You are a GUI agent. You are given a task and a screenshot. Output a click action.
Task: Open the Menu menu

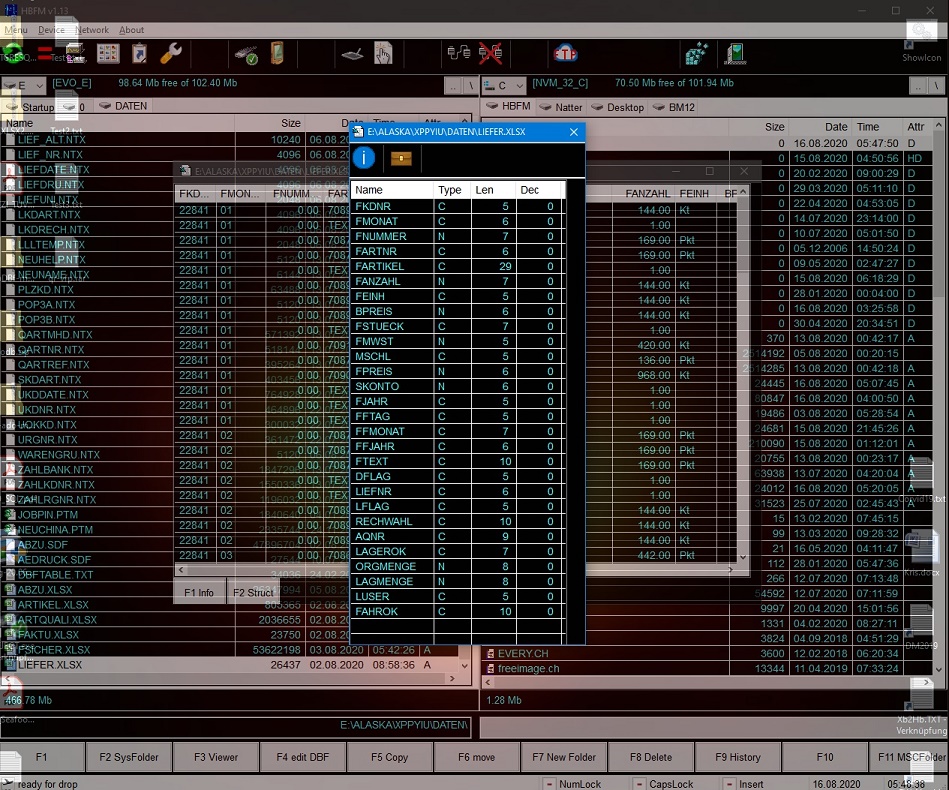(x=15, y=30)
